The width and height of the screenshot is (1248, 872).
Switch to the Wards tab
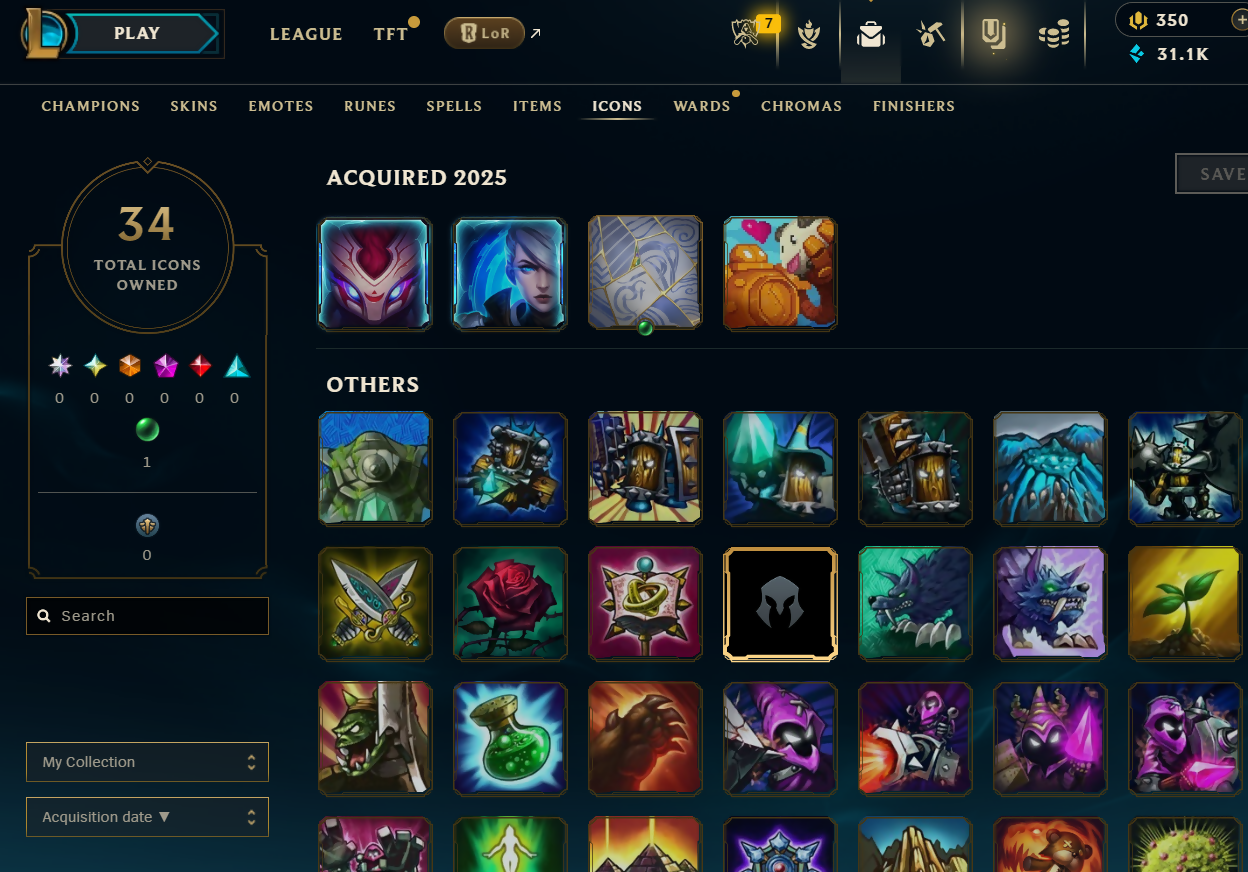pyautogui.click(x=702, y=106)
